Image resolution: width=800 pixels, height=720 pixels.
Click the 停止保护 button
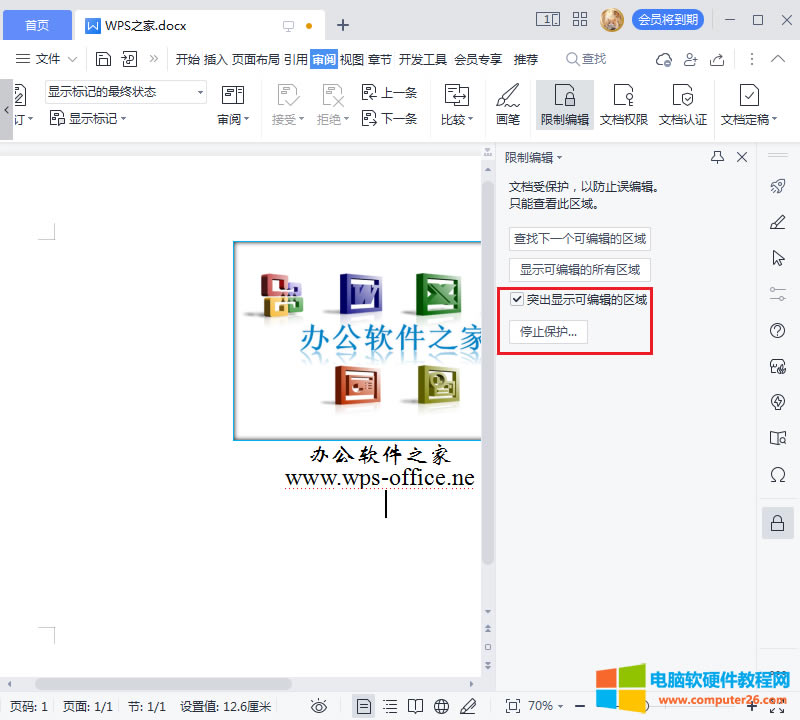(548, 332)
